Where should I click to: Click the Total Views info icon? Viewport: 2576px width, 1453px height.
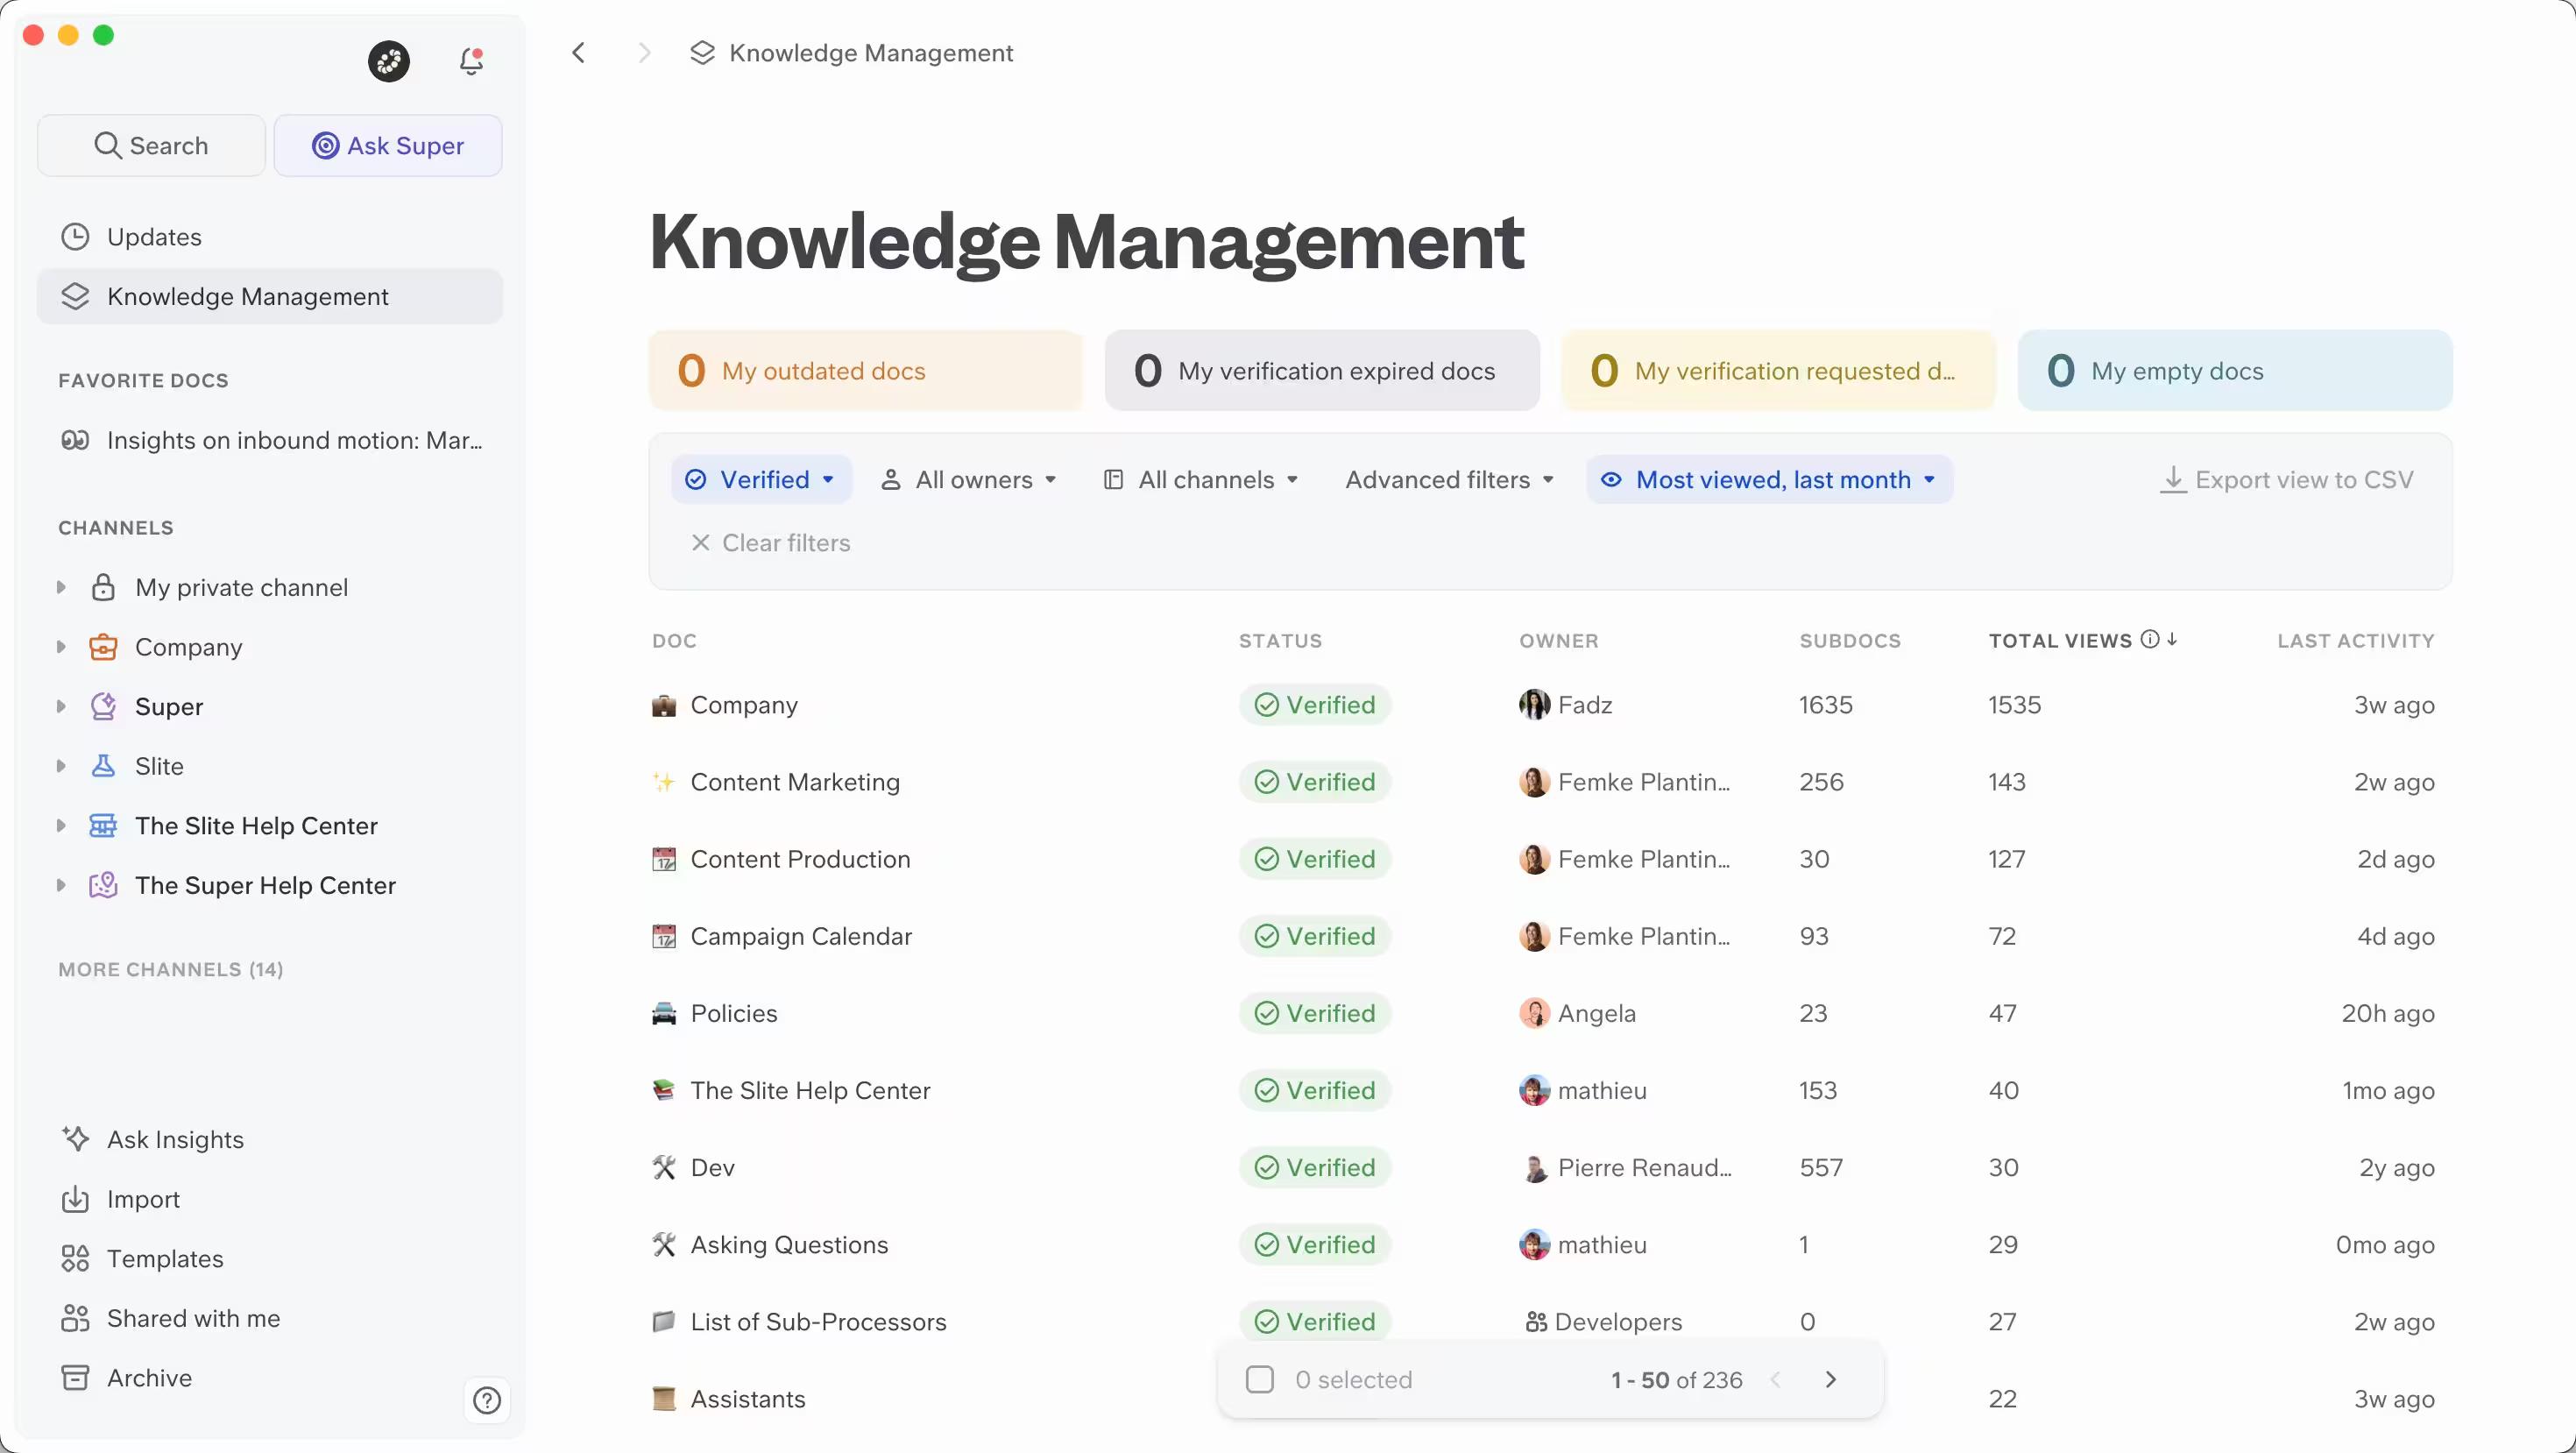pos(2149,640)
